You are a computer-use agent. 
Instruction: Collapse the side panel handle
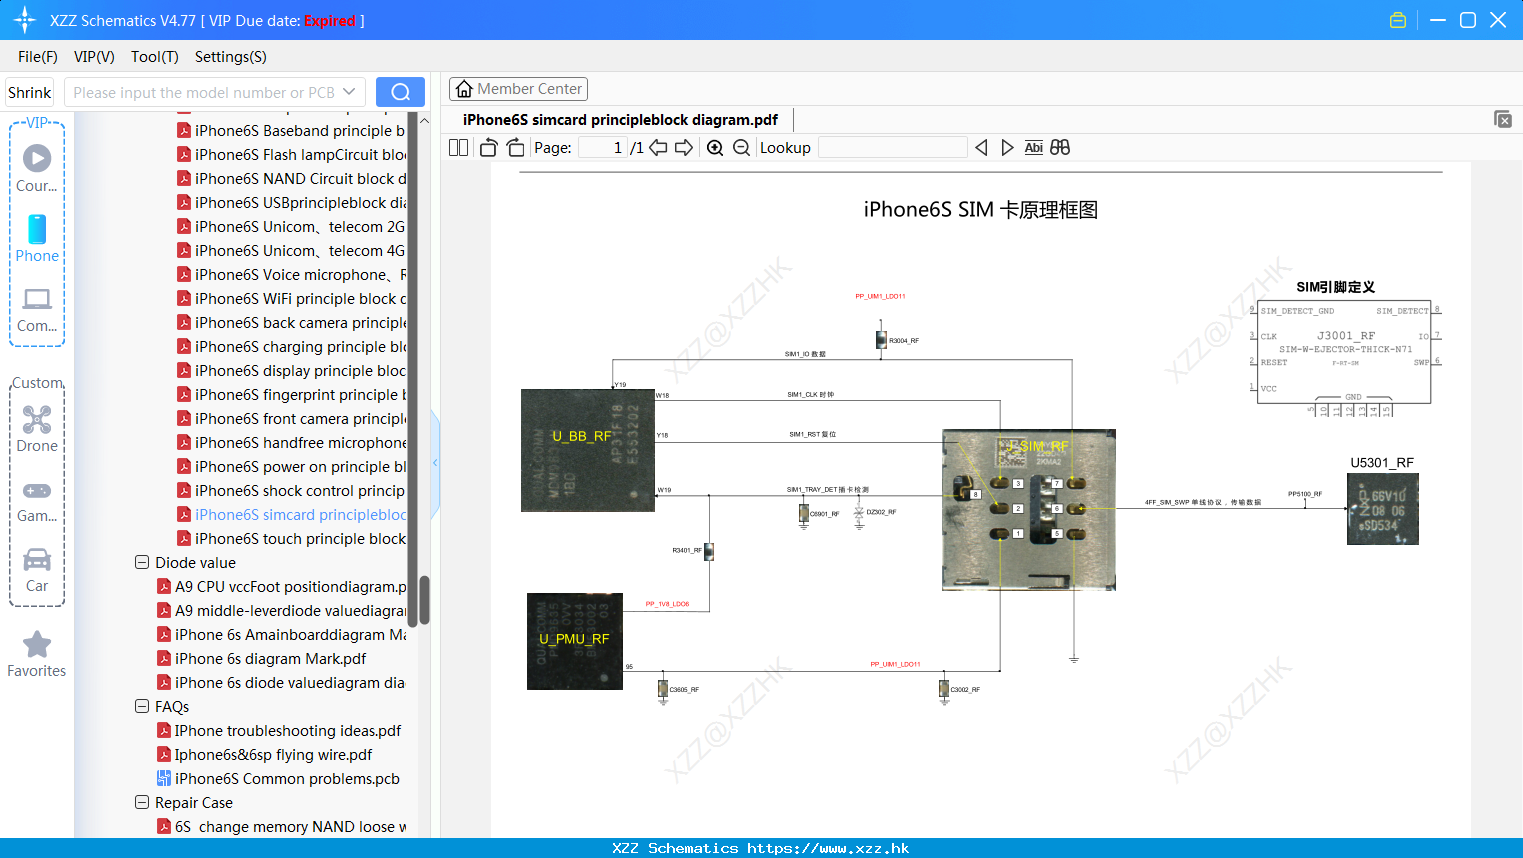[x=435, y=462]
